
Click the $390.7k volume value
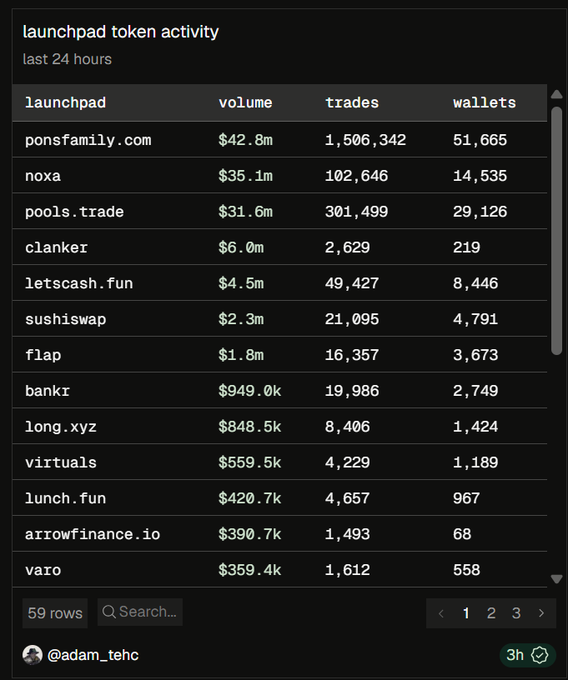click(x=250, y=534)
